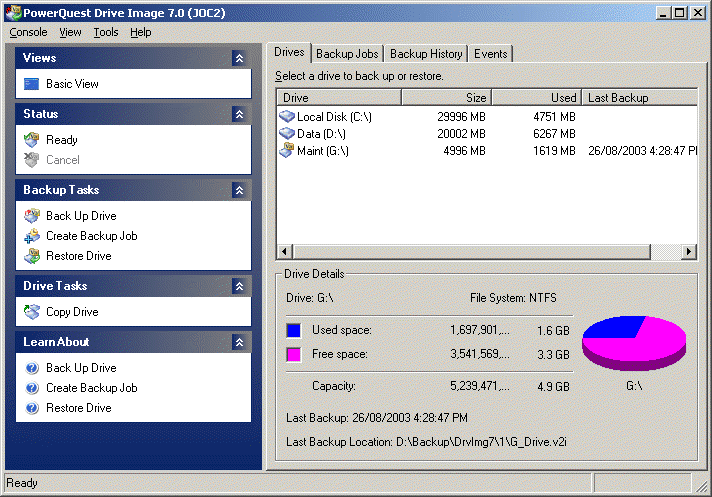Screen dimensions: 712x497
Task: Click the Maint (G:\) drive icon
Action: [x=288, y=151]
